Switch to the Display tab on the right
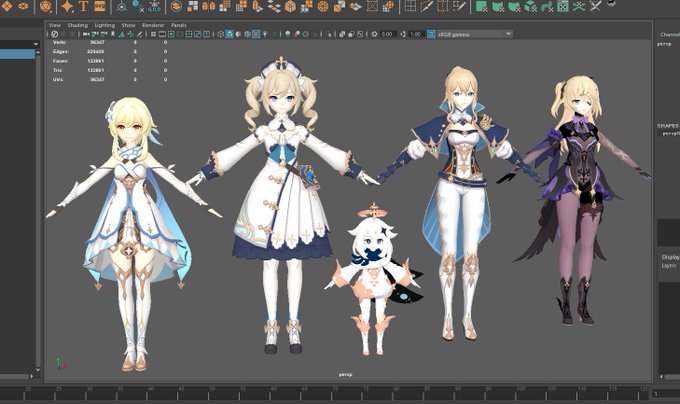Screen dimensions: 680x404 pyautogui.click(x=670, y=257)
